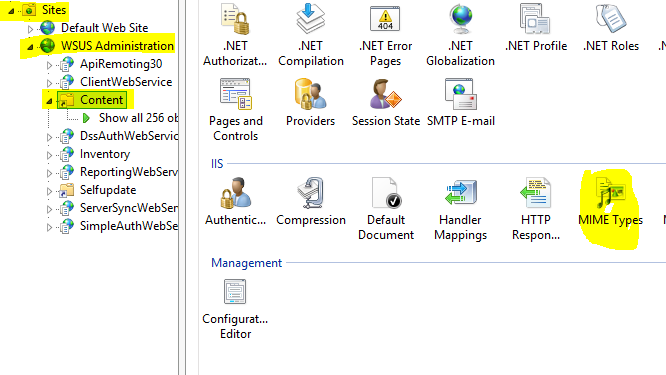Expand the Default Web Site node

(30, 29)
